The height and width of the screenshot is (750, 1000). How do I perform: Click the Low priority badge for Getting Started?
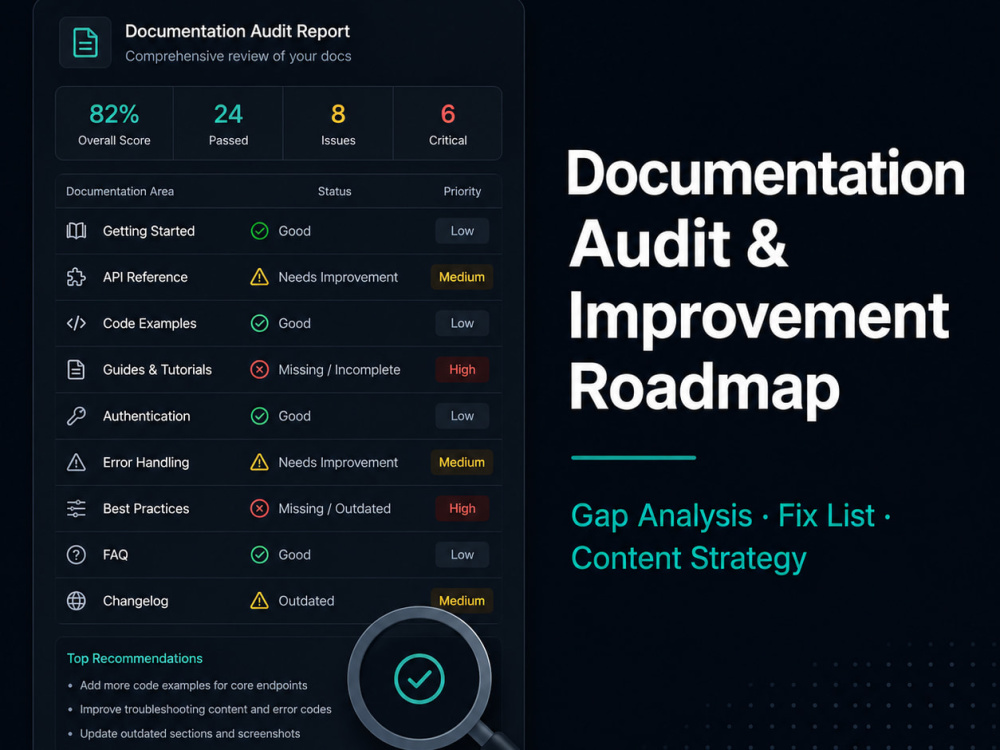click(462, 231)
